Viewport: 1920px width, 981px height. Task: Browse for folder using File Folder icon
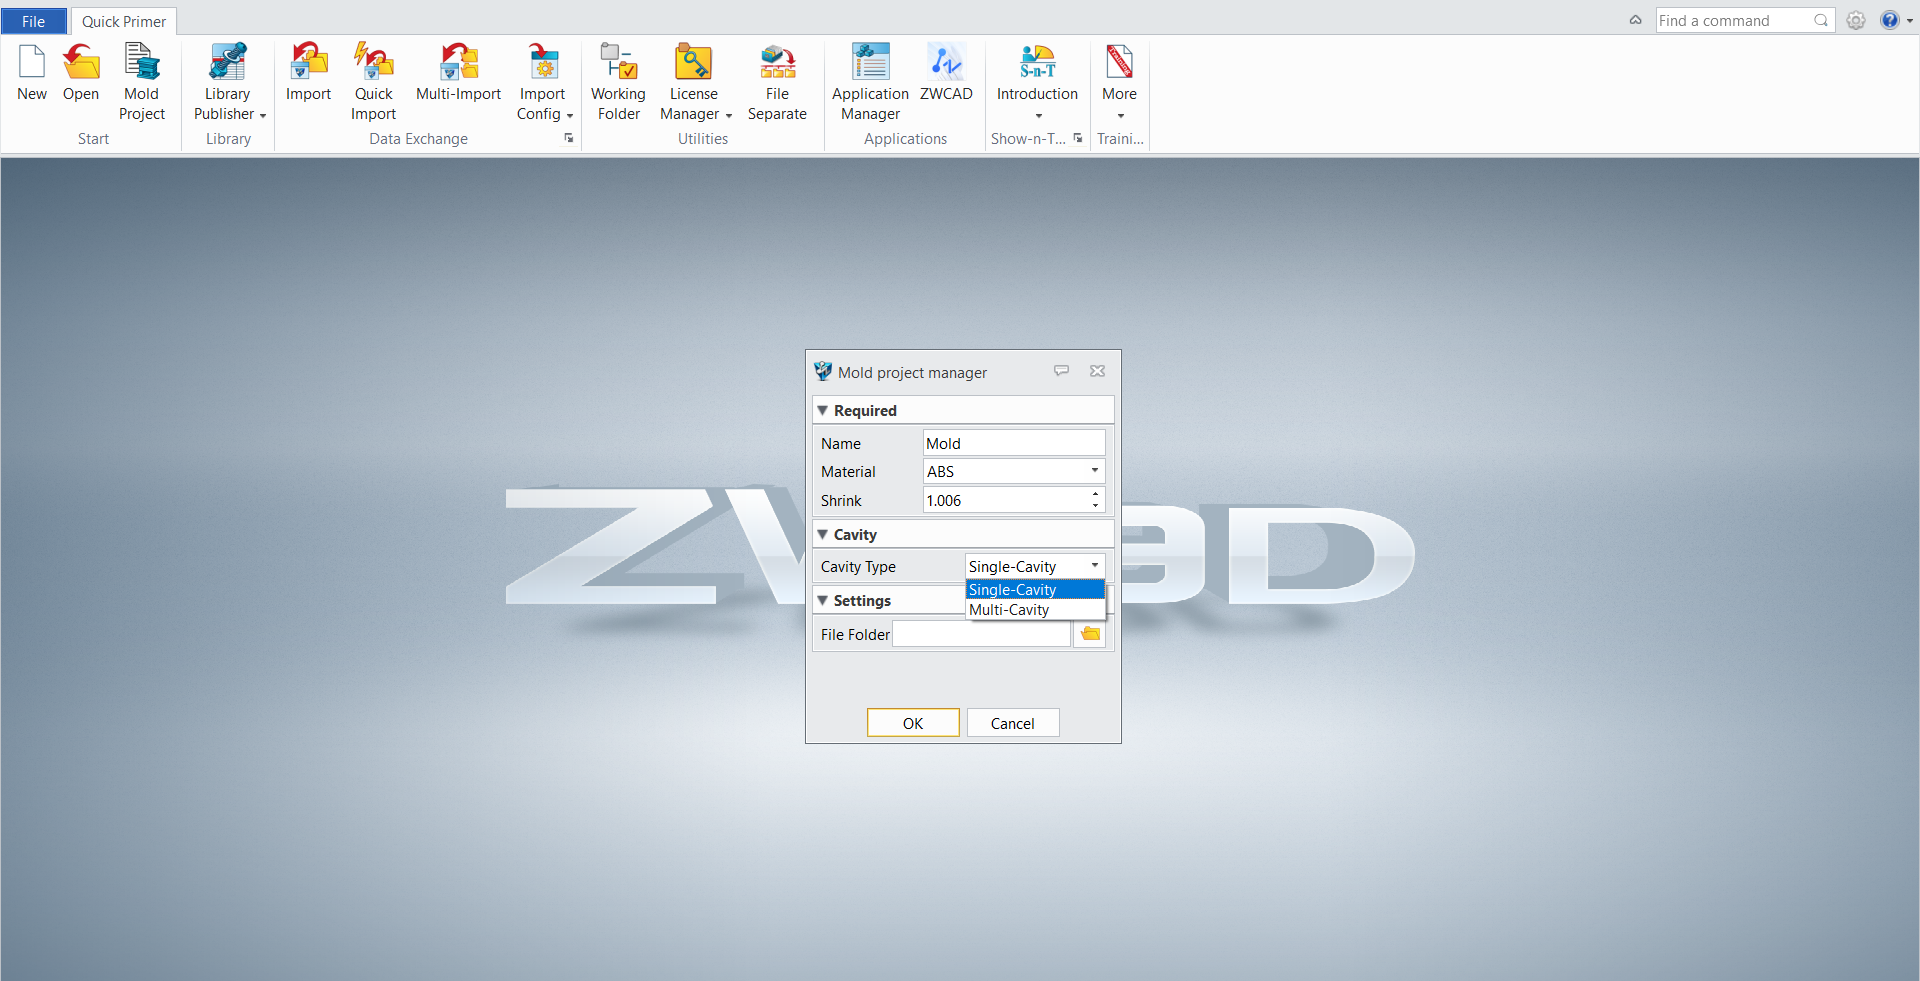pos(1090,634)
